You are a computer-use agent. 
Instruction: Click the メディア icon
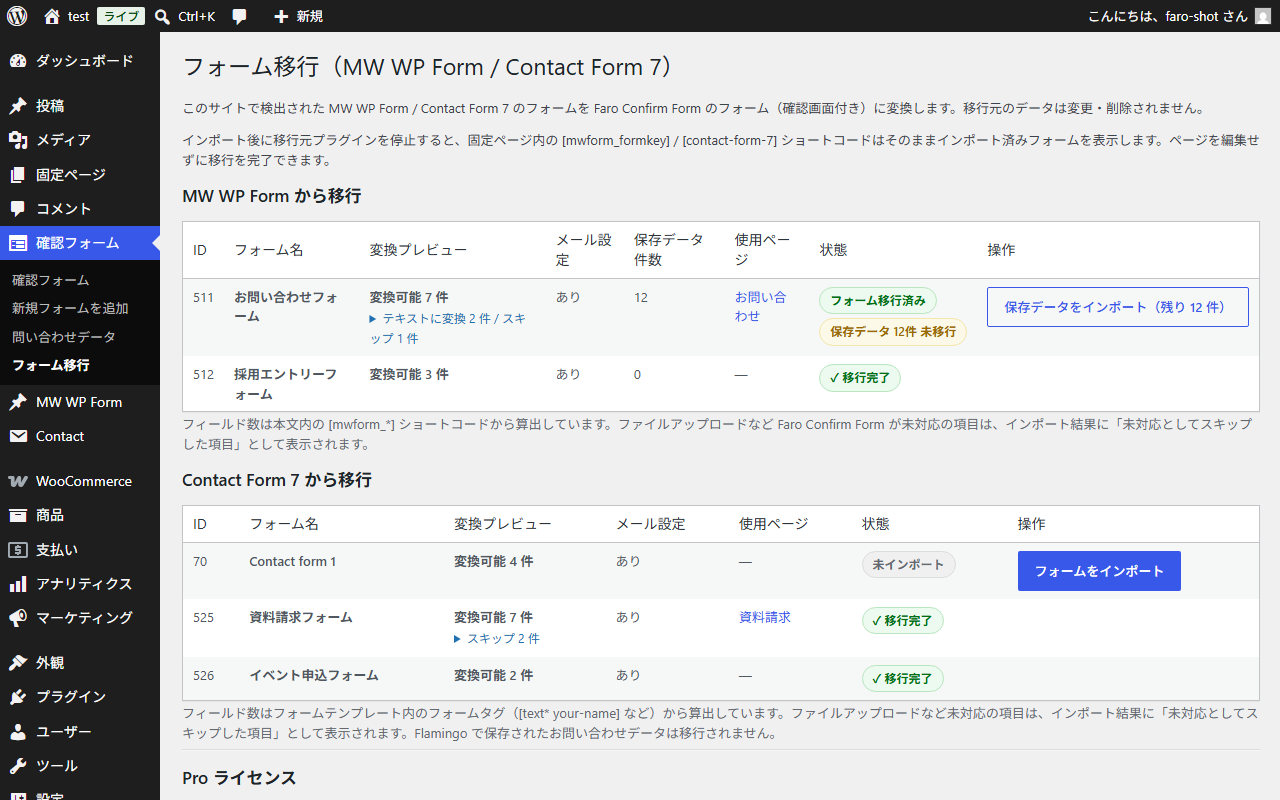18,140
